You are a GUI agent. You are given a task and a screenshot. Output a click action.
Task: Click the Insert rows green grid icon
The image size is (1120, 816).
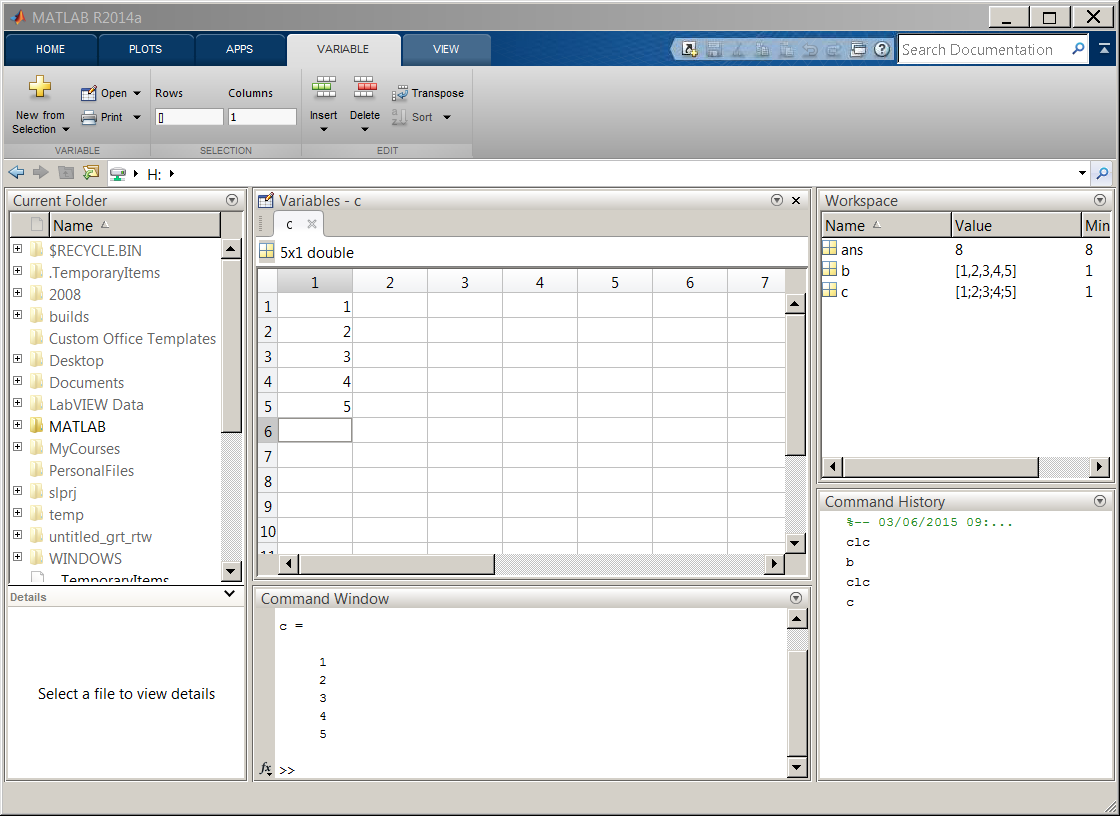(324, 87)
